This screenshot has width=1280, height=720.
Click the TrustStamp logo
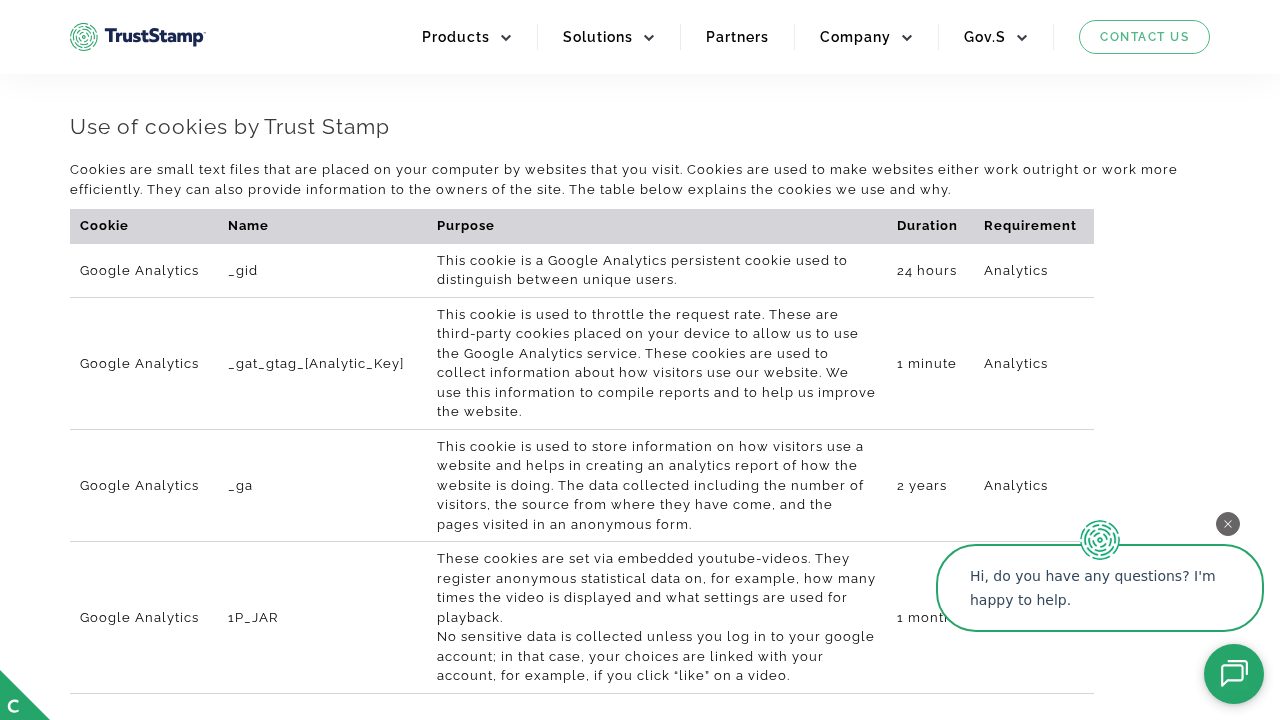point(137,36)
